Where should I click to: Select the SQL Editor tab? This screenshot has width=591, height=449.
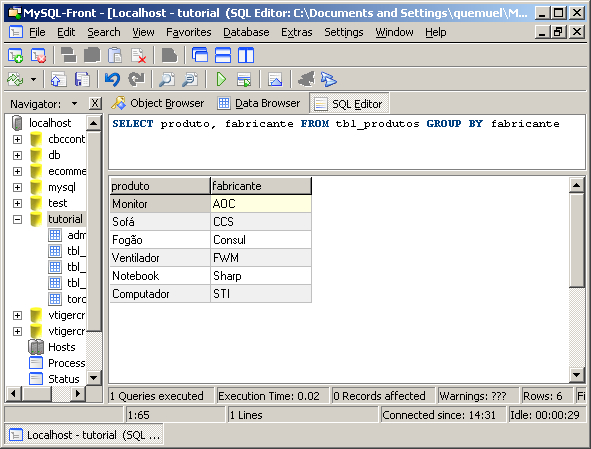[349, 104]
